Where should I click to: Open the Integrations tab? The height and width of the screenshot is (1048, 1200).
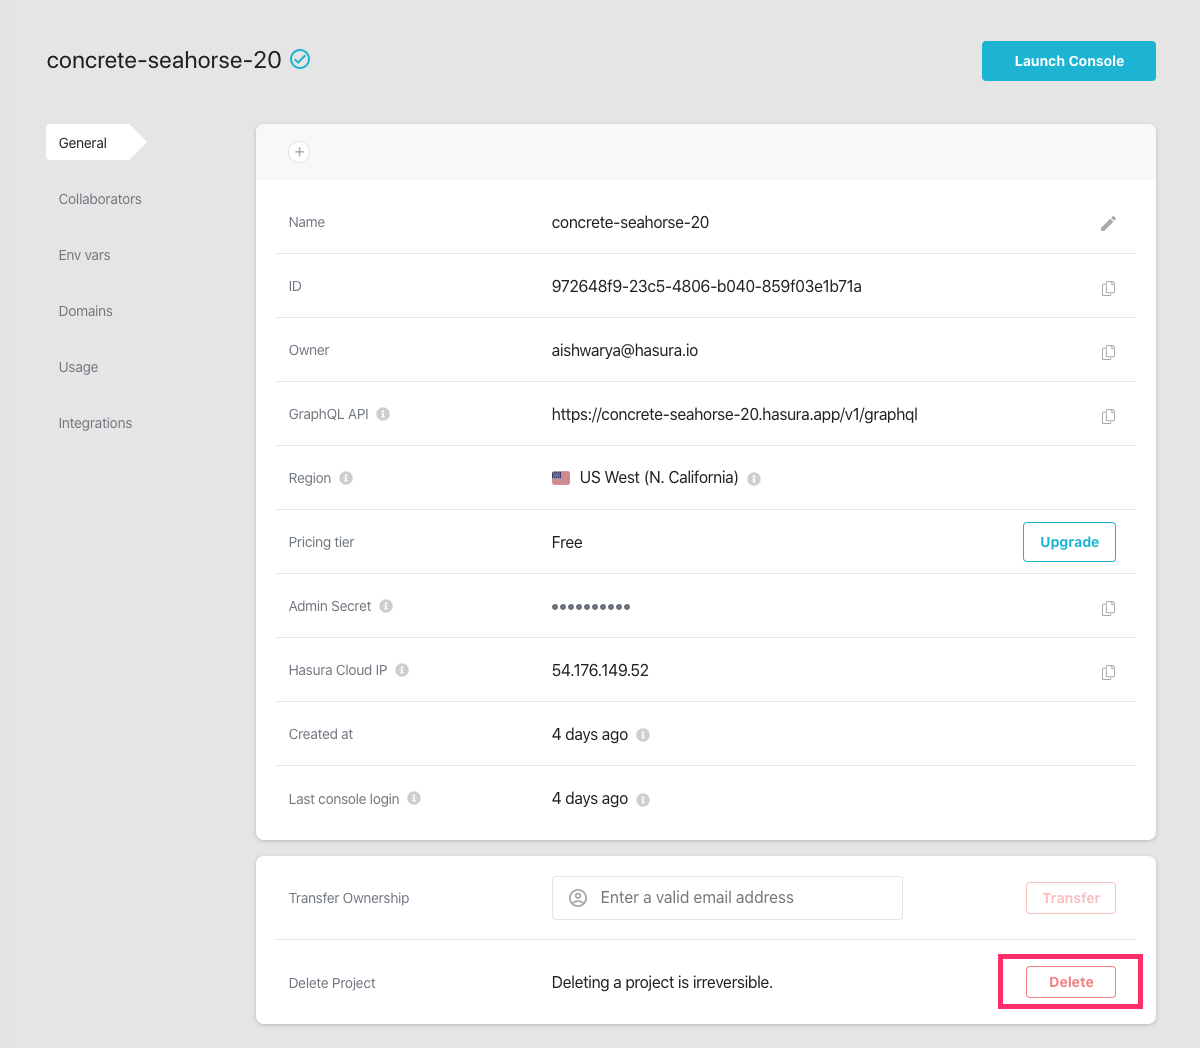click(x=95, y=423)
